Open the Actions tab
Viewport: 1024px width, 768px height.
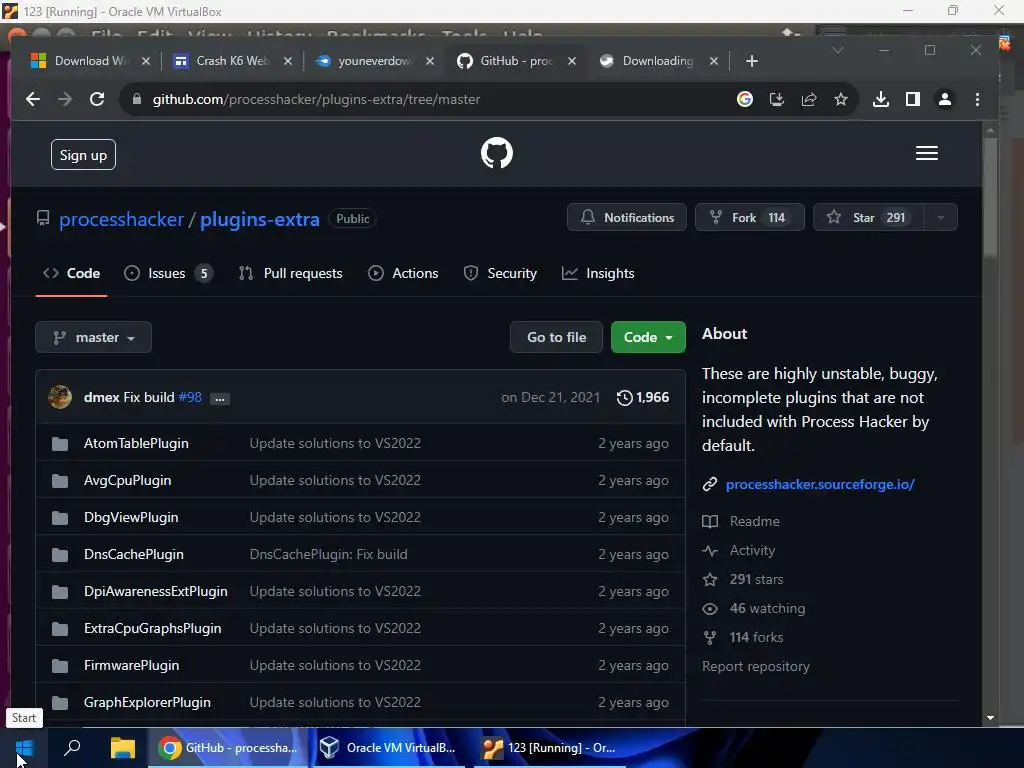[403, 273]
